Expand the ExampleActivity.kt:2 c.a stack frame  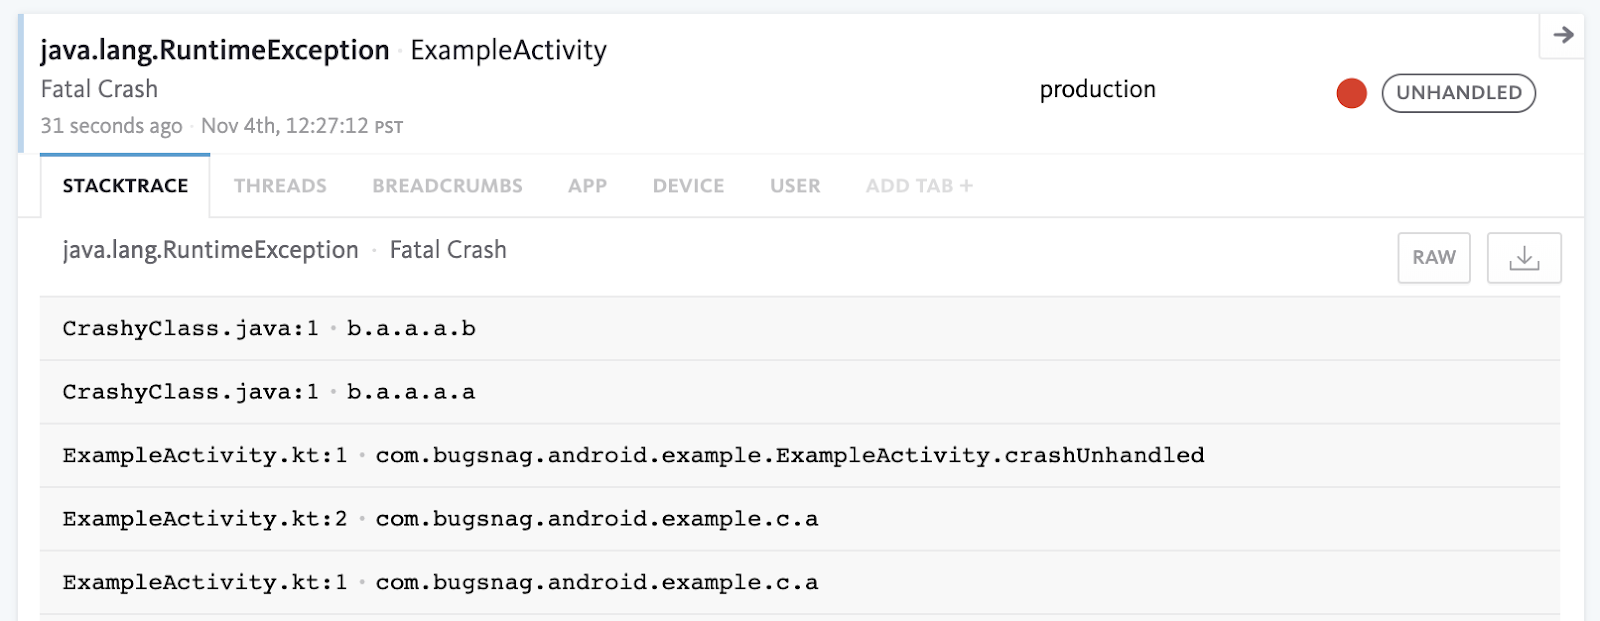800,519
